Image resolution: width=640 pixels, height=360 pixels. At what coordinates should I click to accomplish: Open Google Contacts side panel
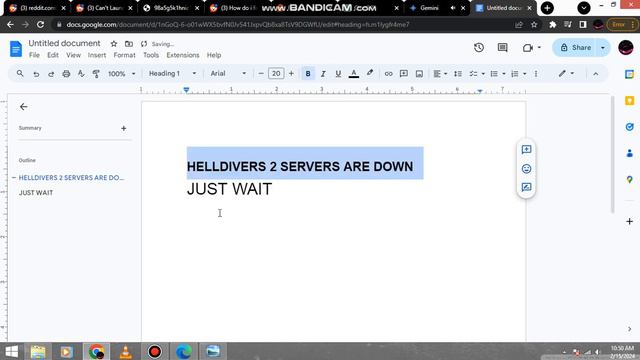[629, 153]
